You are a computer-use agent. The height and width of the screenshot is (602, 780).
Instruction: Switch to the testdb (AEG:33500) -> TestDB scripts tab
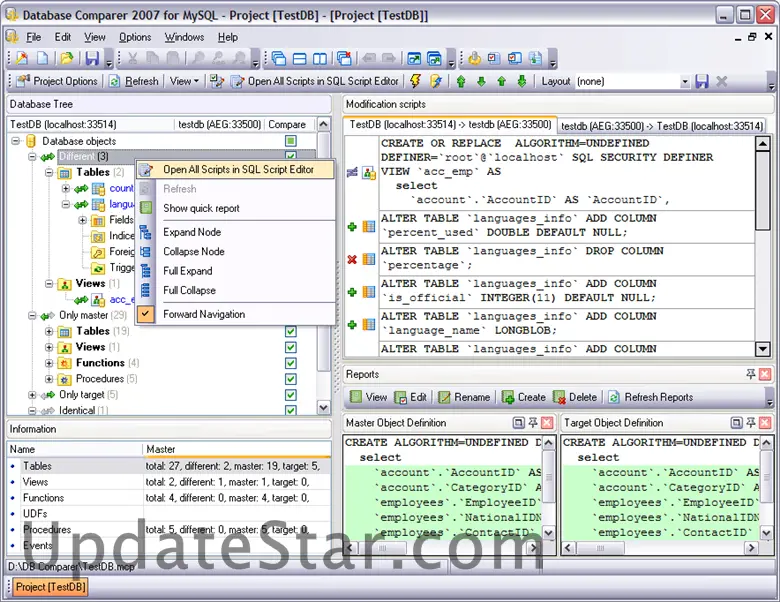point(662,126)
